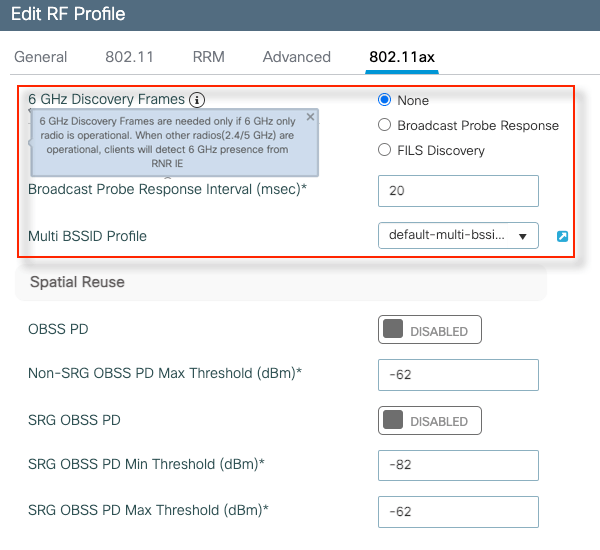Switch to the Advanced tab
This screenshot has height=550, width=600.
296,57
